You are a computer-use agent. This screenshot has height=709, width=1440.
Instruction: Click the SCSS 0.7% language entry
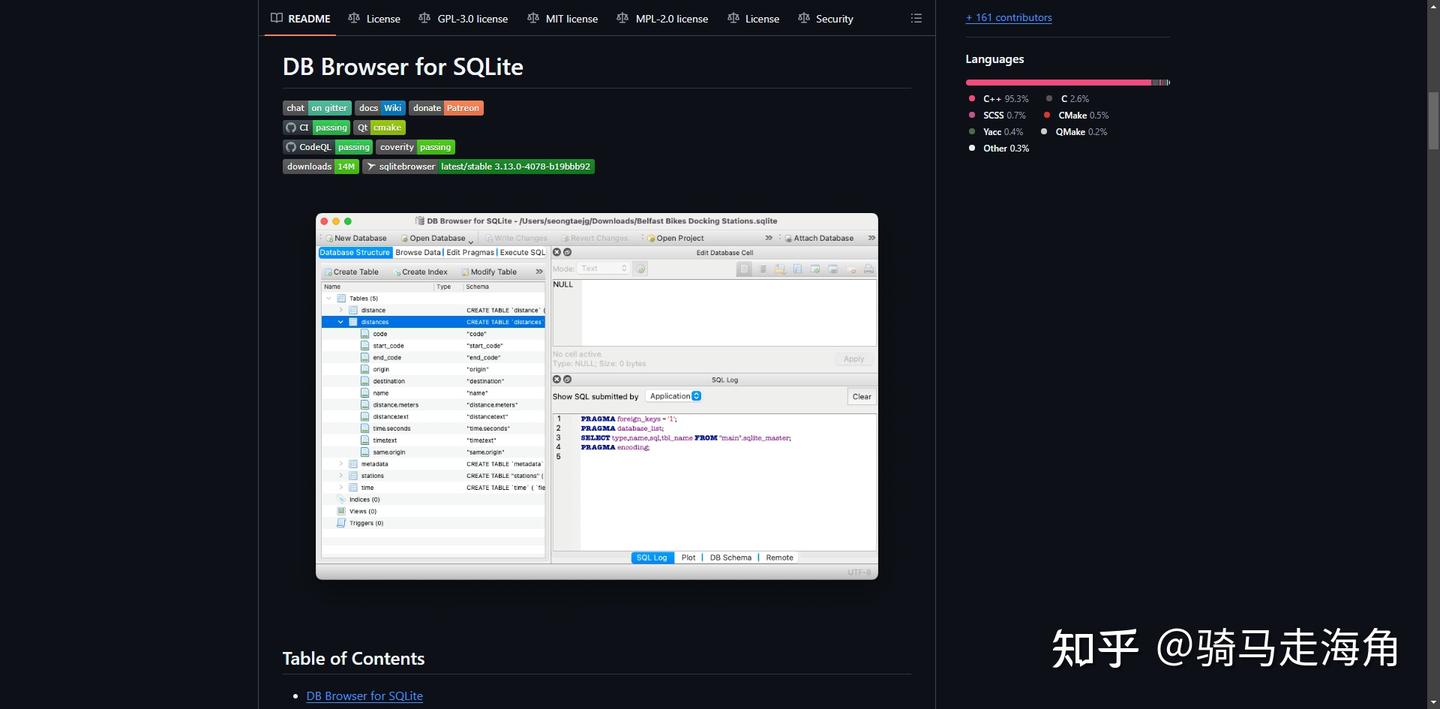click(x=996, y=115)
